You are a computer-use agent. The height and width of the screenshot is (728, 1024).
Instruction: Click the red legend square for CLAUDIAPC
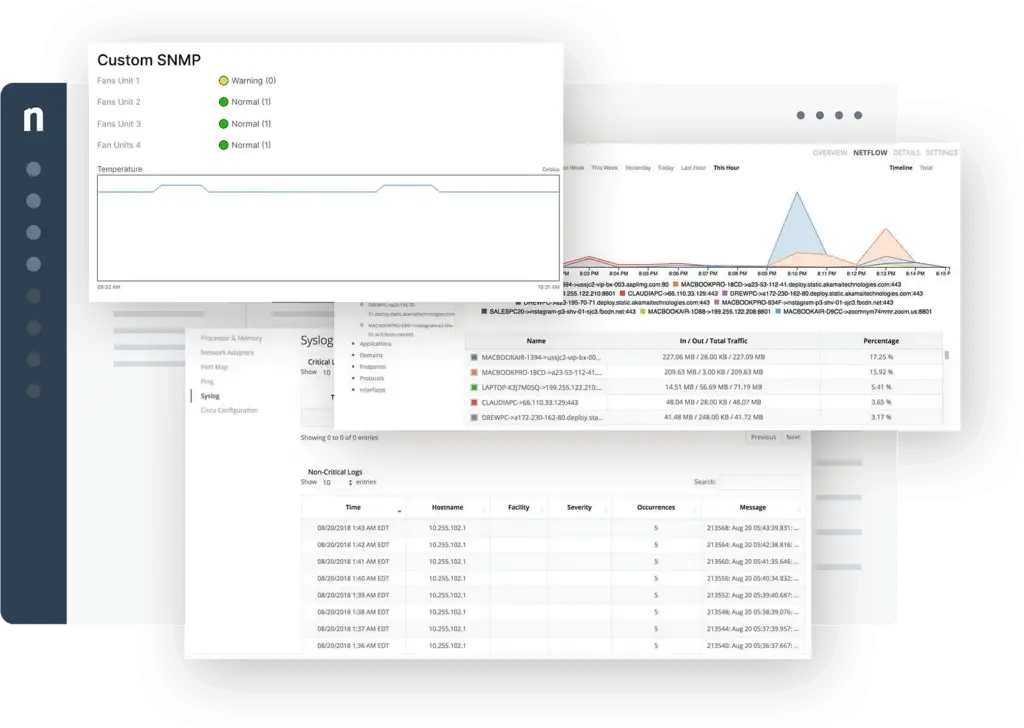(622, 294)
